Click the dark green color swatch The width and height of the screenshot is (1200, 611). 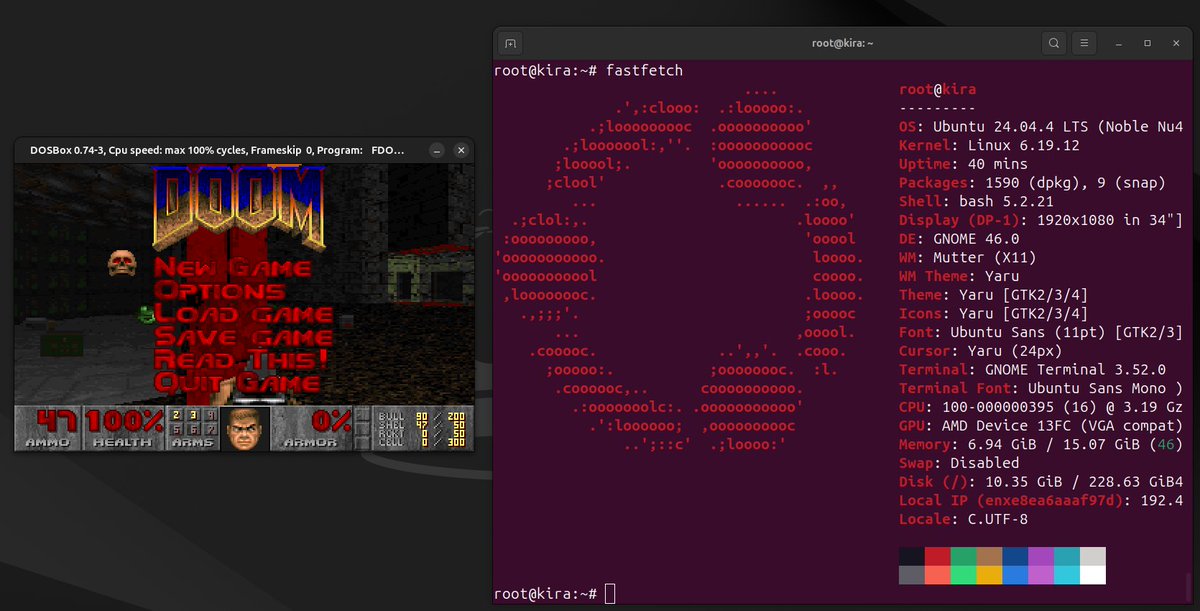click(964, 556)
